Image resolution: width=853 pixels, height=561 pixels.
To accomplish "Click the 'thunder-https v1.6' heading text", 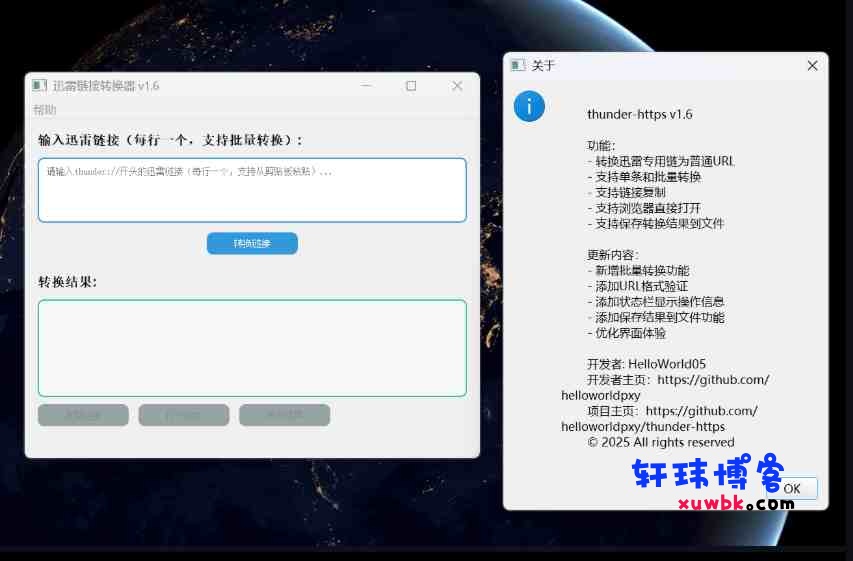I will 640,114.
